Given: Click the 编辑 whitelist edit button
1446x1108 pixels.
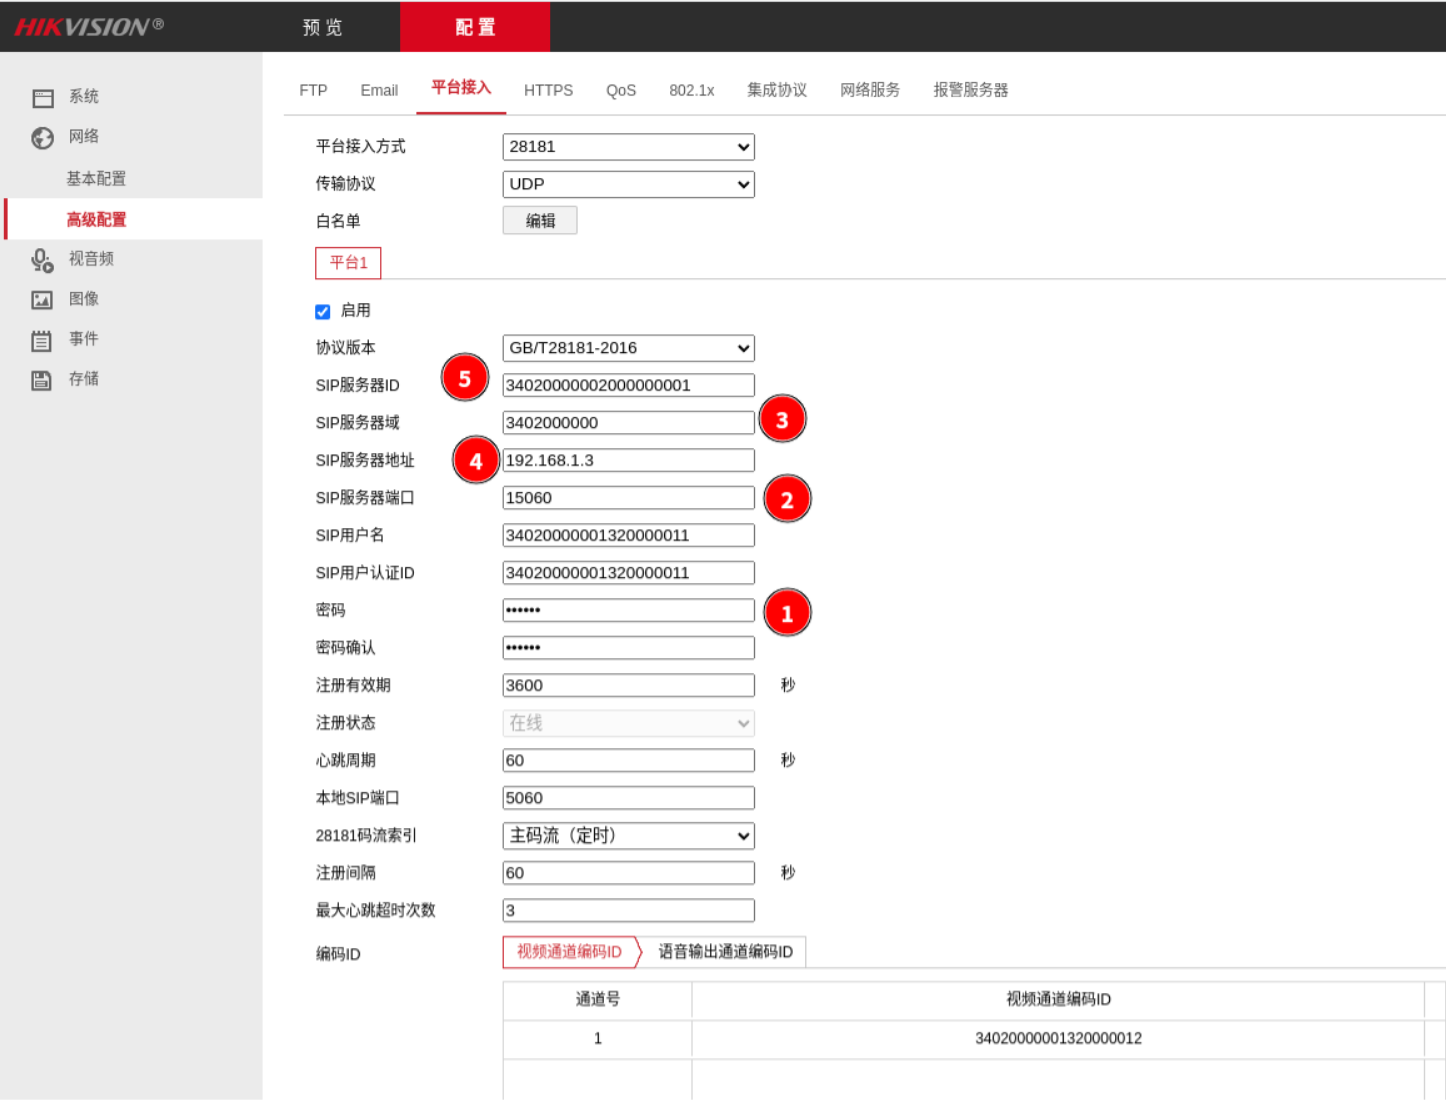Looking at the screenshot, I should pos(540,221).
